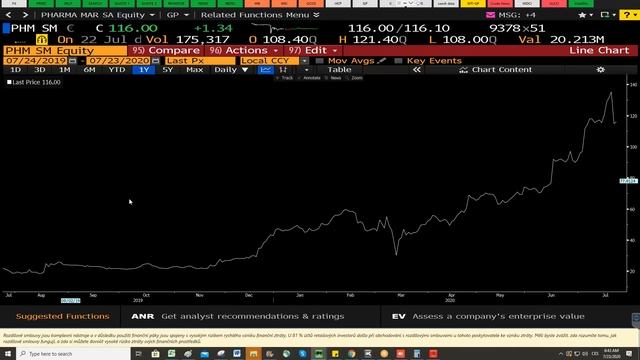Viewport: 640px width, 360px height.
Task: Edit moving averages with the pencil icon
Action: (x=382, y=60)
